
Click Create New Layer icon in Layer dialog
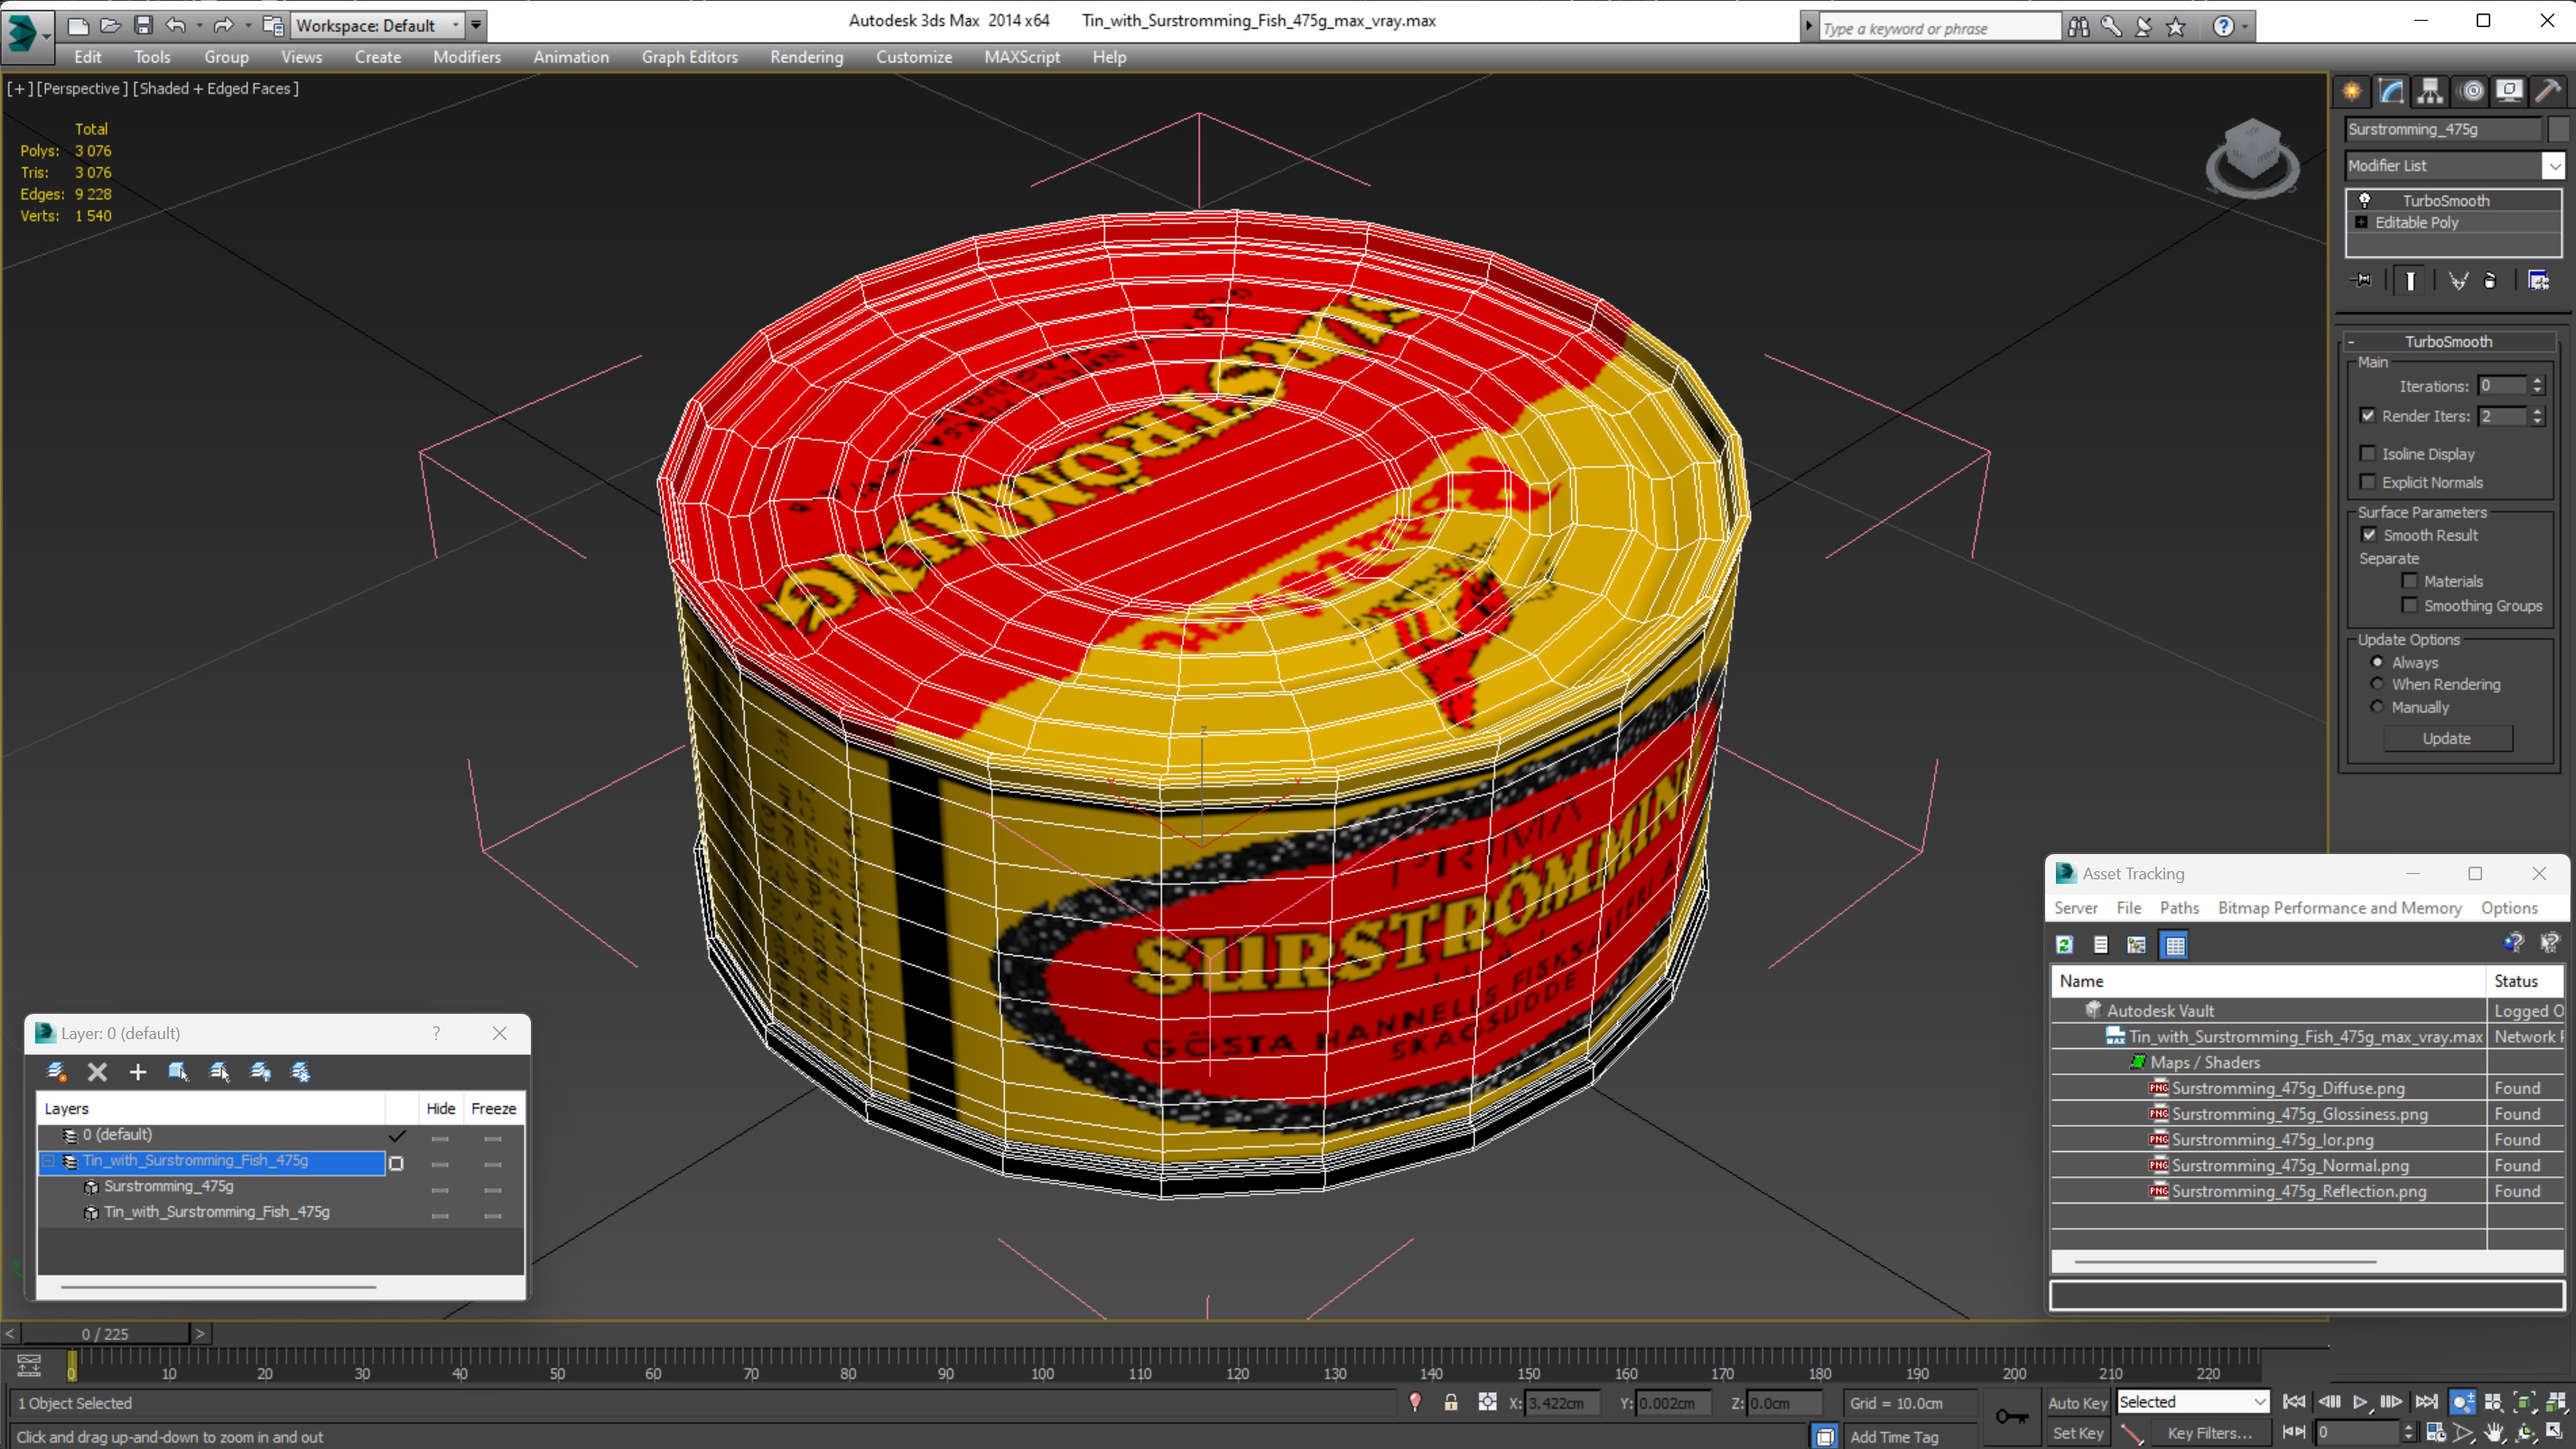pyautogui.click(x=57, y=1072)
